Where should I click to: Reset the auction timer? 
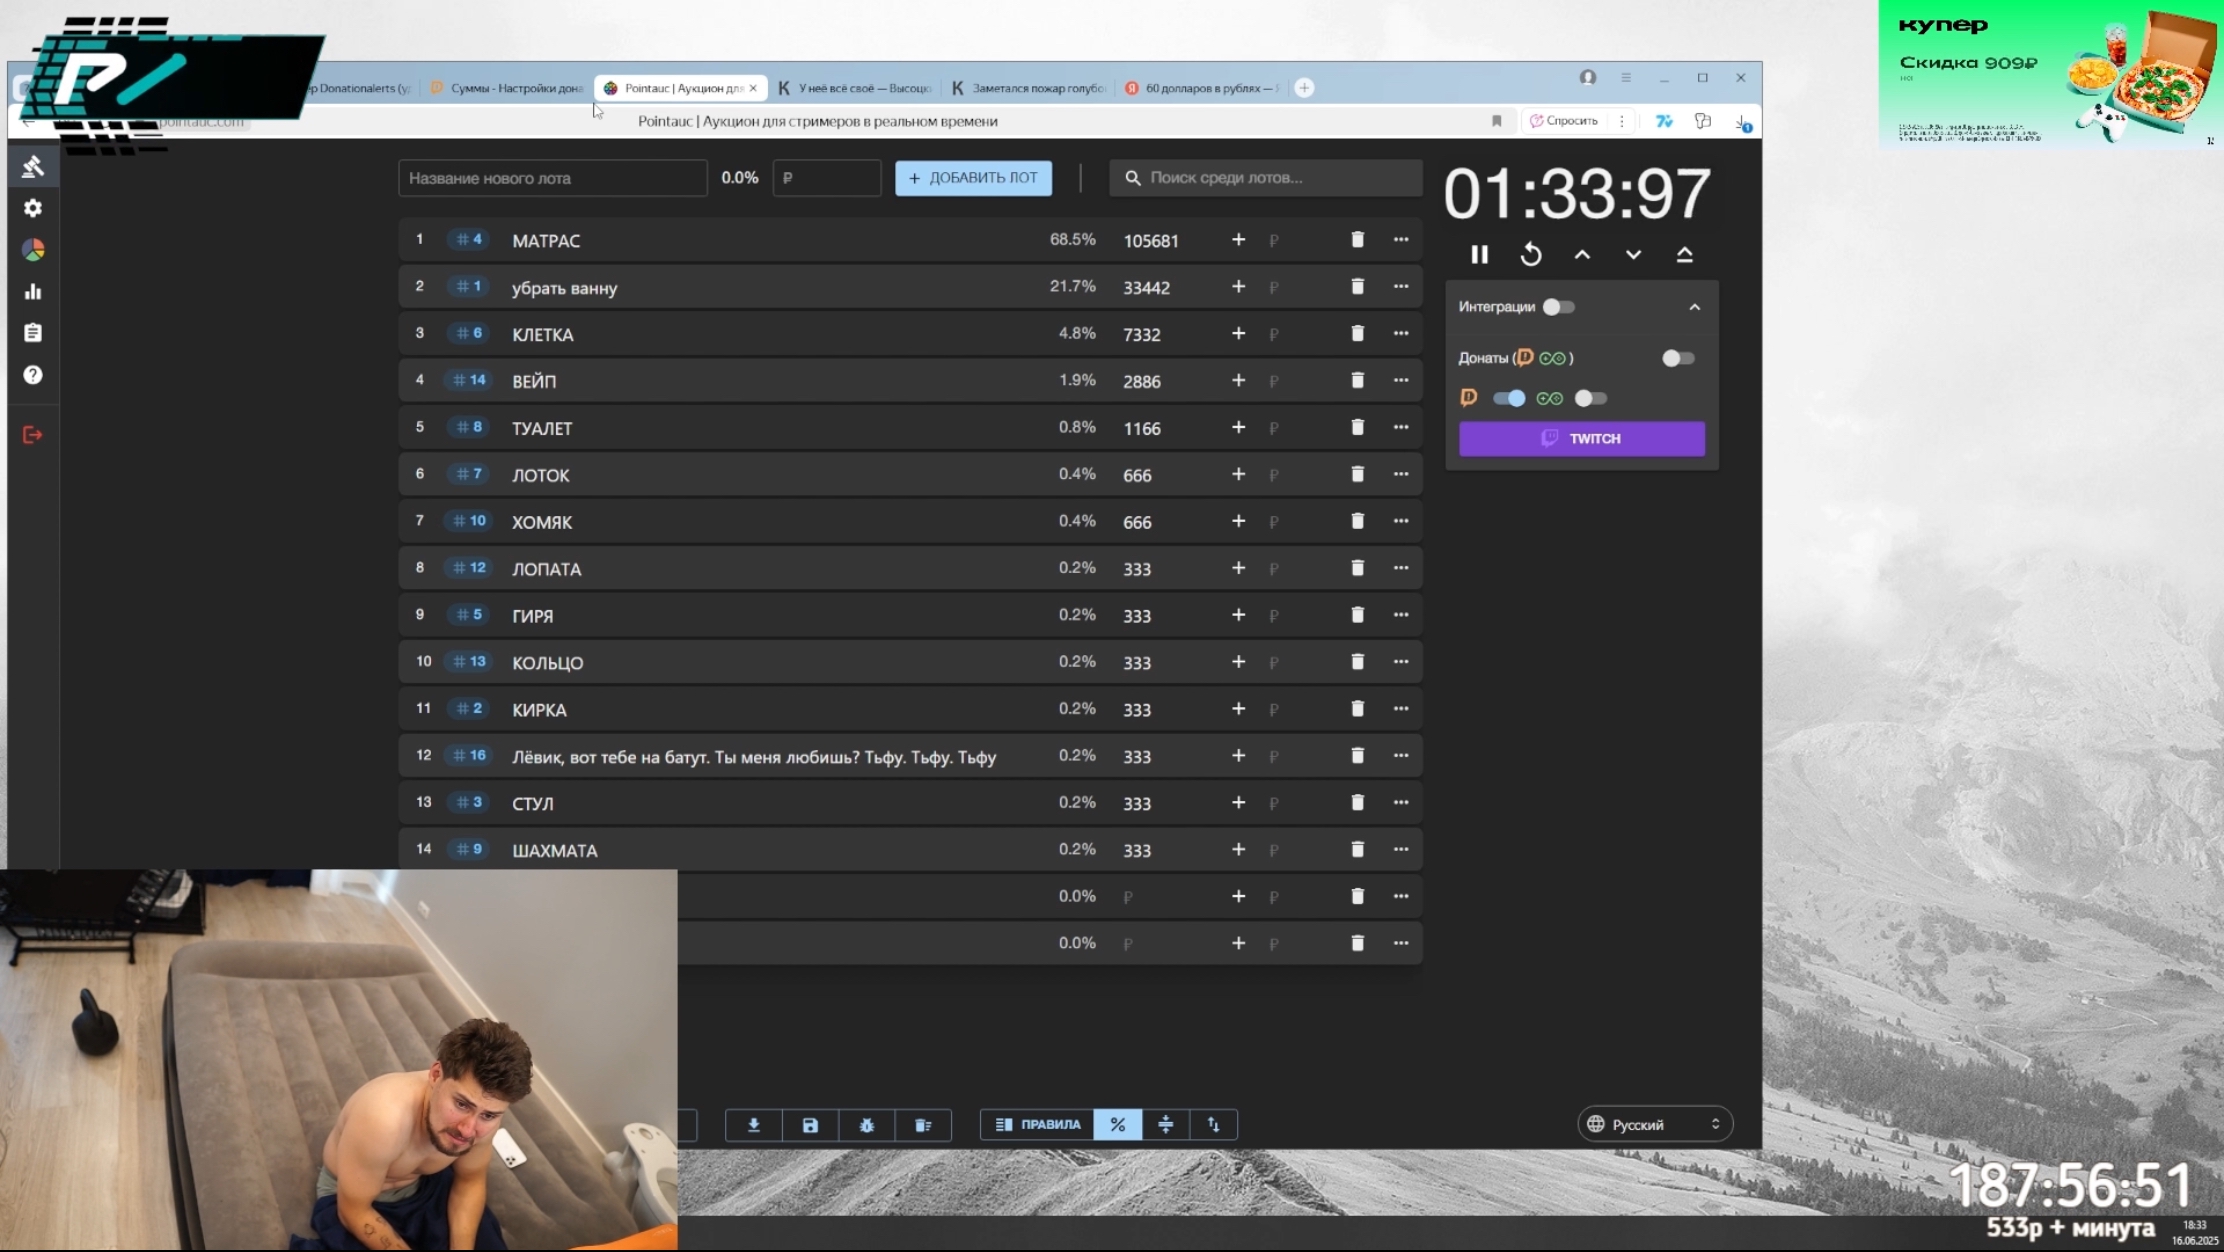click(x=1531, y=255)
